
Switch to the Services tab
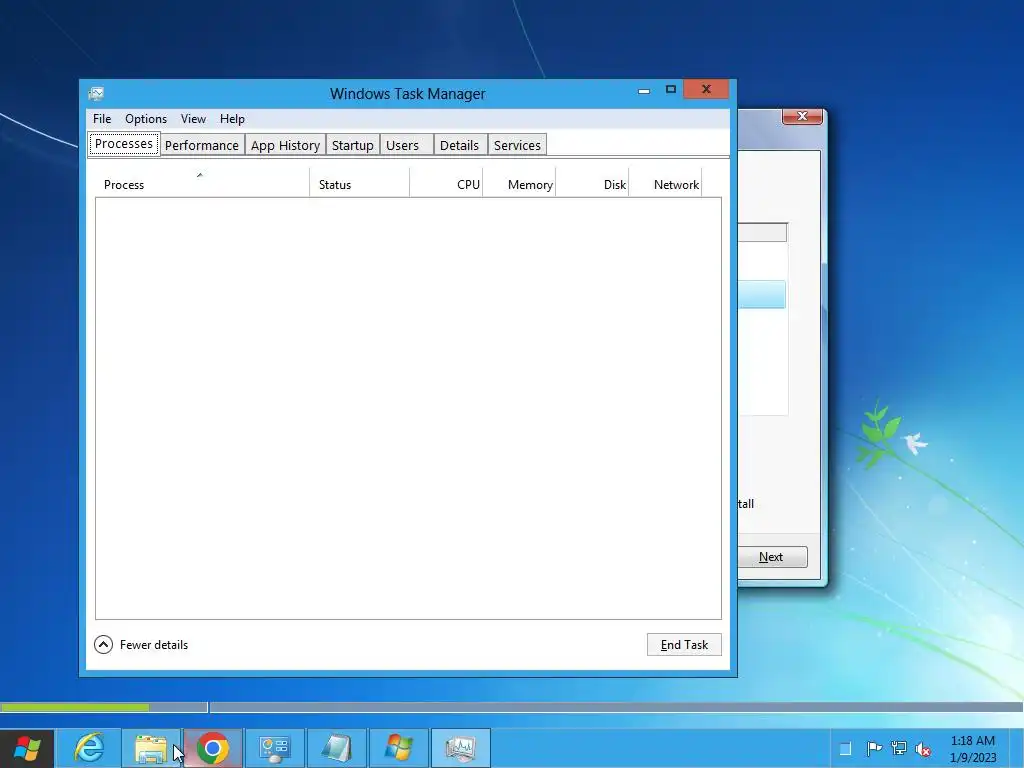click(517, 145)
